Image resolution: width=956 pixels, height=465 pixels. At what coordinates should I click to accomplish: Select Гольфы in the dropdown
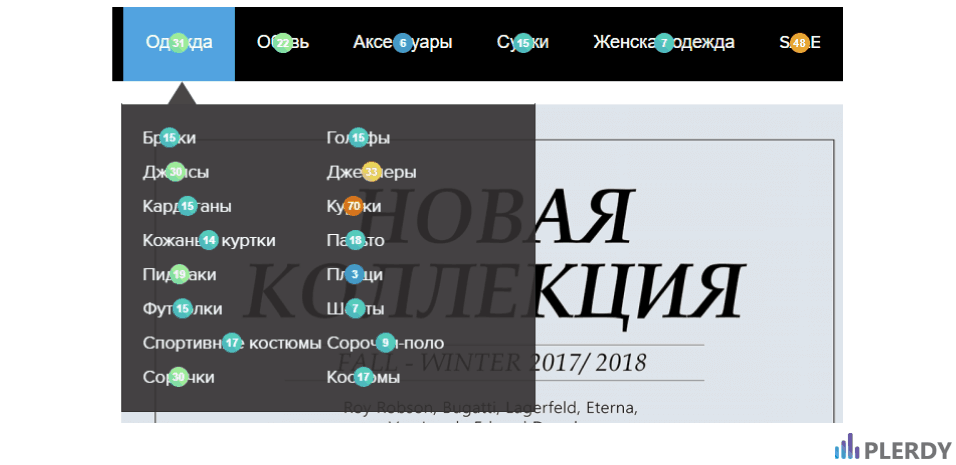[358, 138]
